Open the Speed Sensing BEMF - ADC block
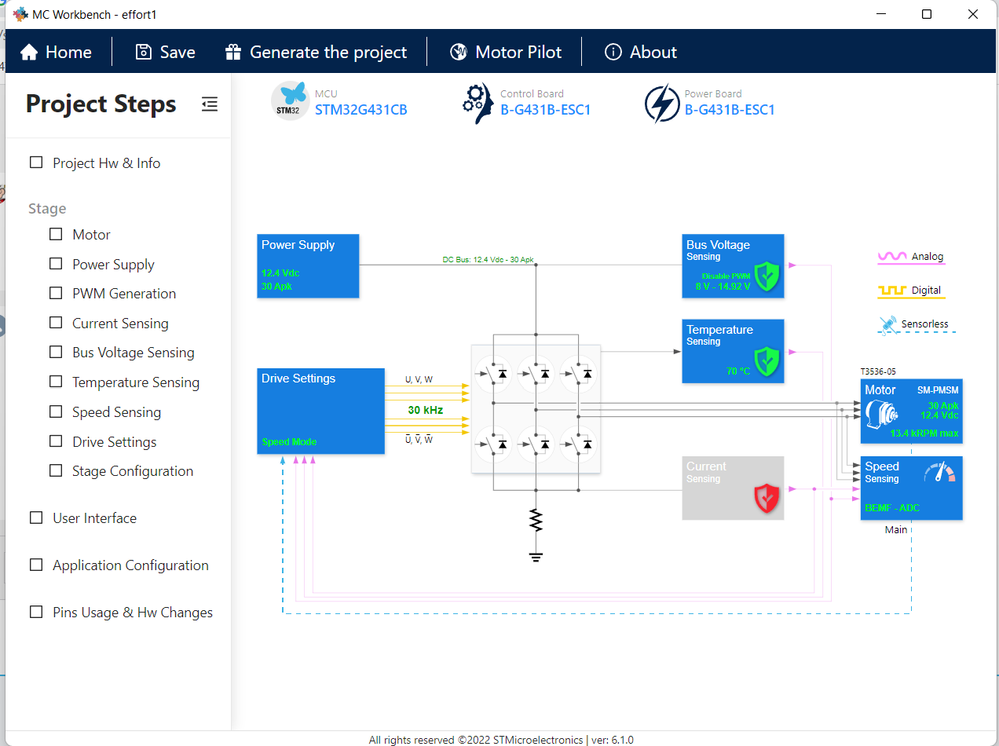Screen dimensions: 999x746 point(912,488)
